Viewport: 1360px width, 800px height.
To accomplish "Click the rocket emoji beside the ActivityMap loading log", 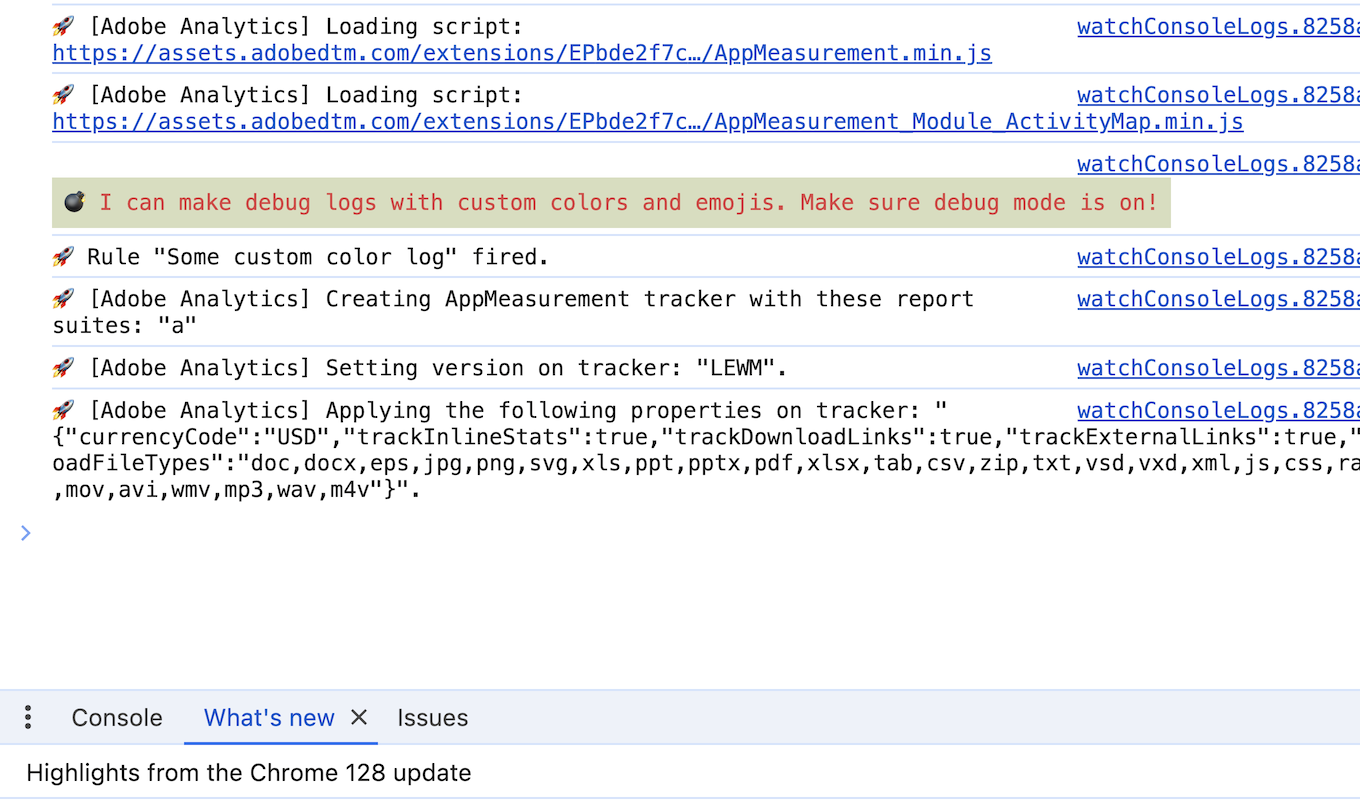I will coord(63,95).
